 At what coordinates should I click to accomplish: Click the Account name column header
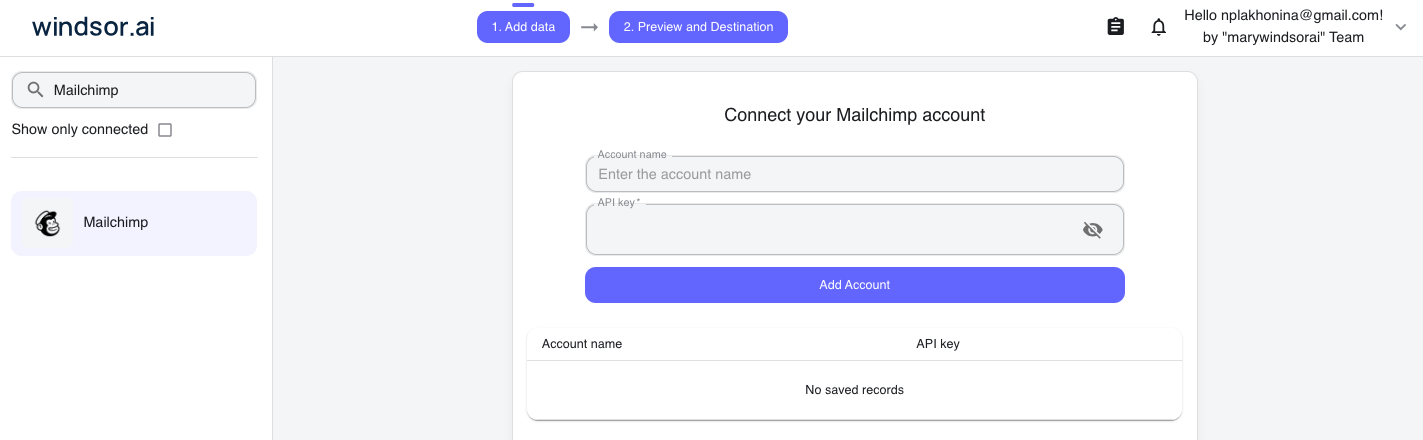[x=582, y=344]
